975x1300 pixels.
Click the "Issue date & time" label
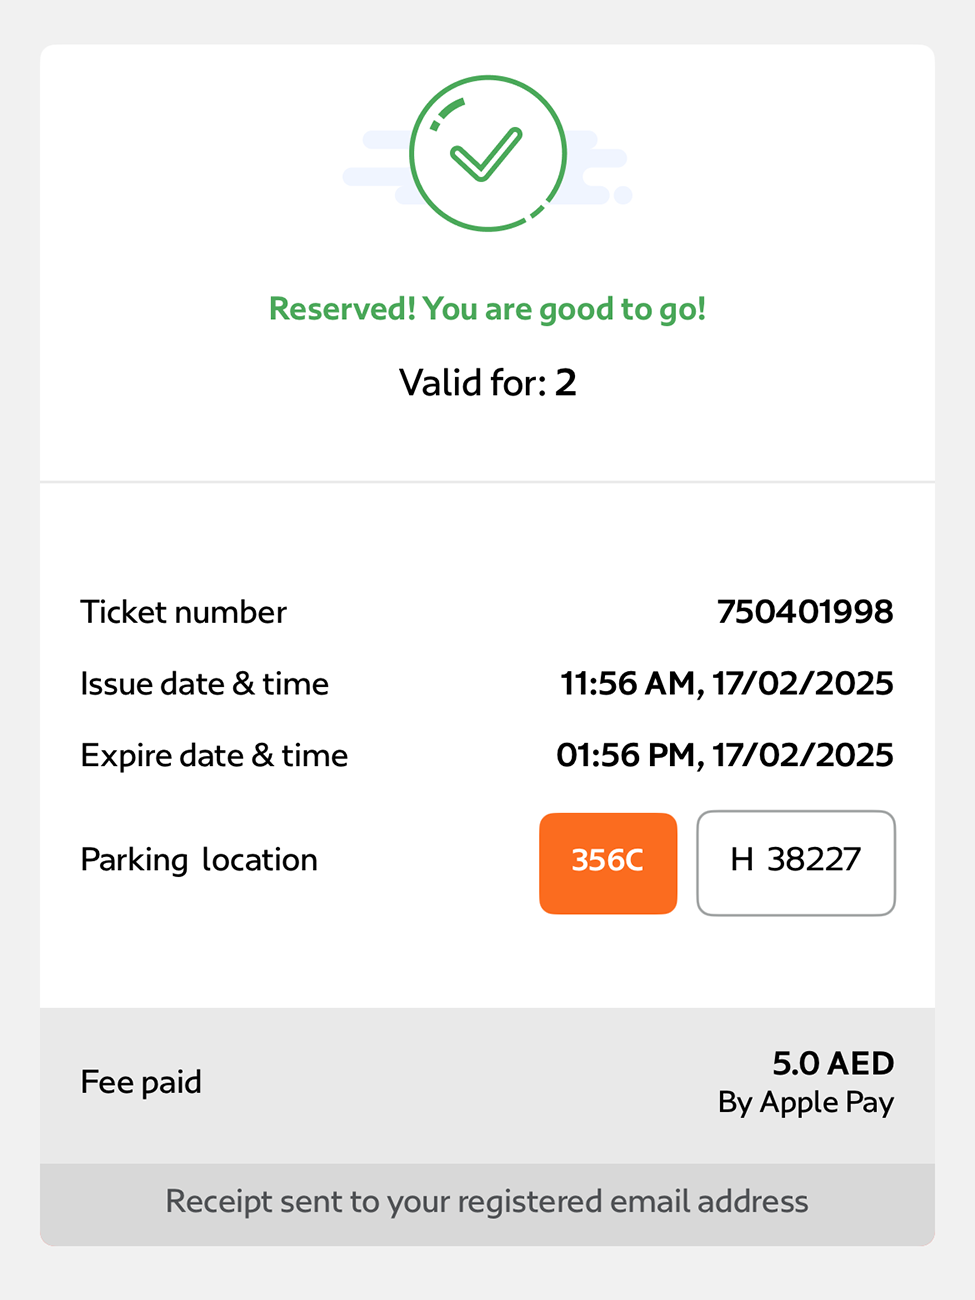[204, 684]
